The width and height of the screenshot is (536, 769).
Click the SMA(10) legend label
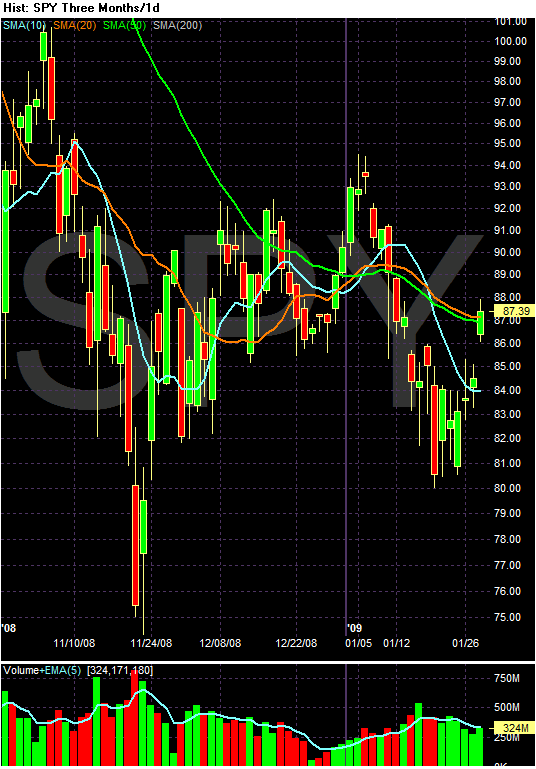tap(25, 25)
